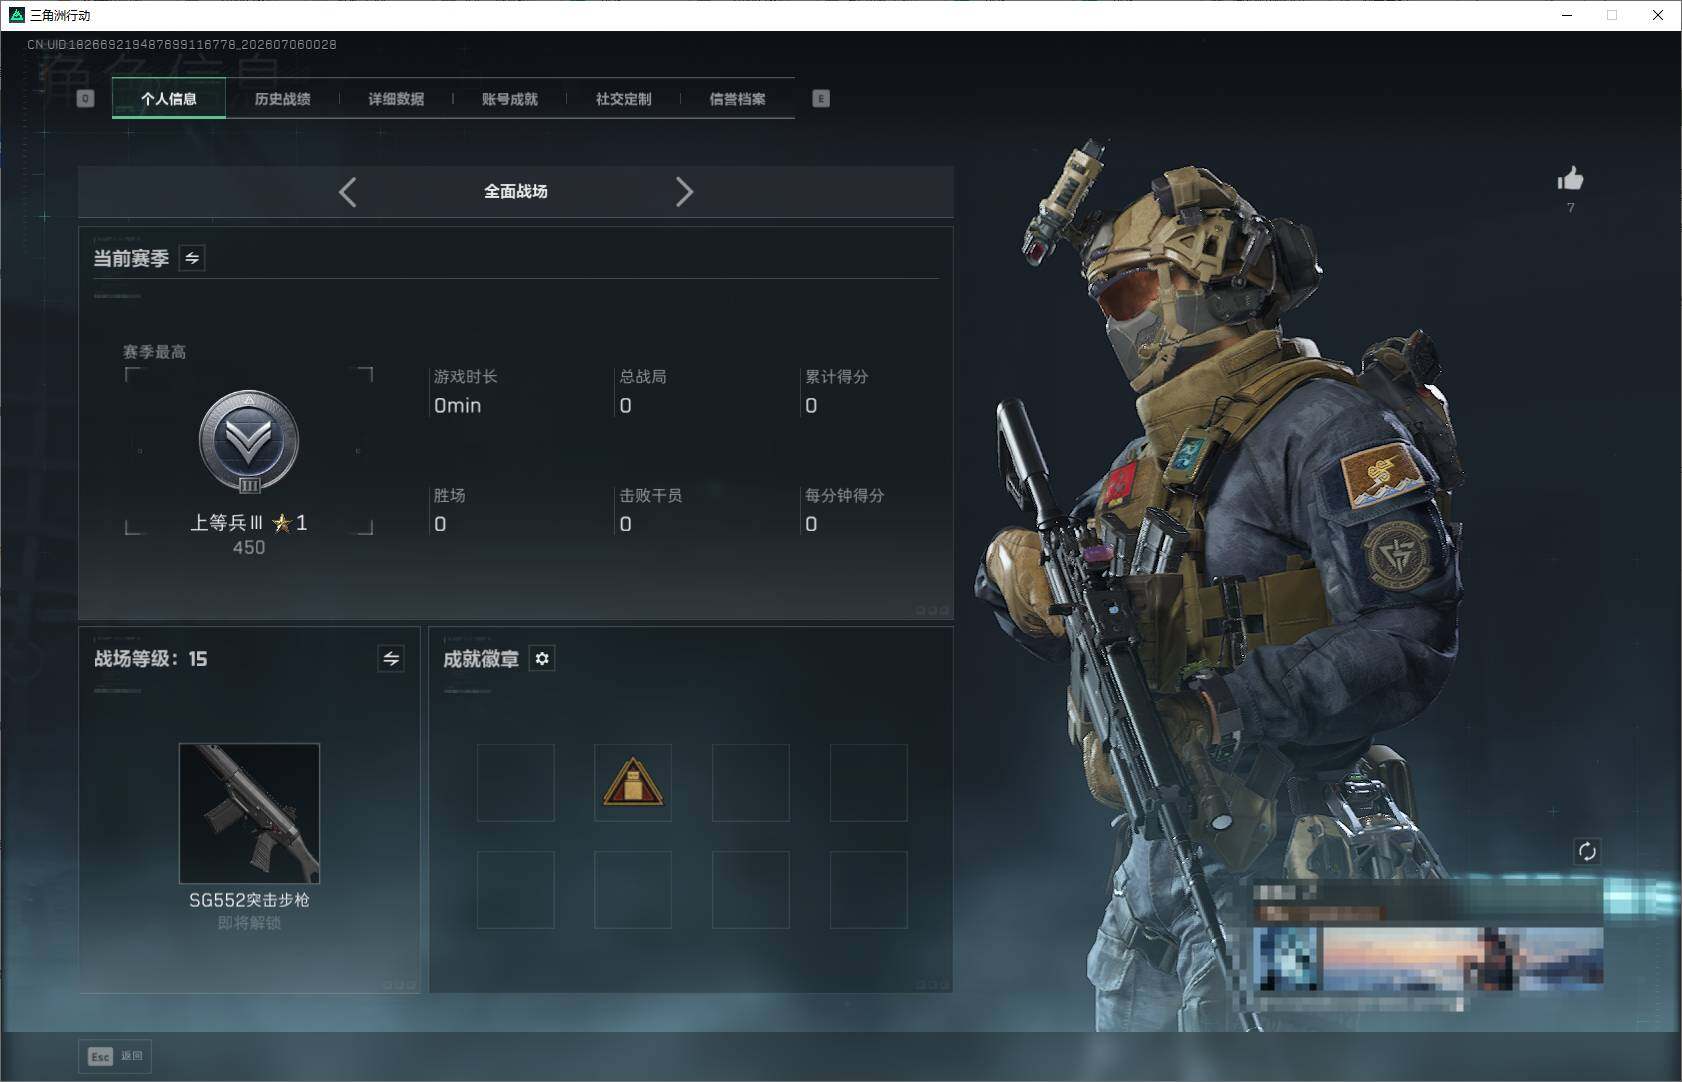Rotate character with refresh icon
The width and height of the screenshot is (1682, 1082).
(x=1587, y=852)
